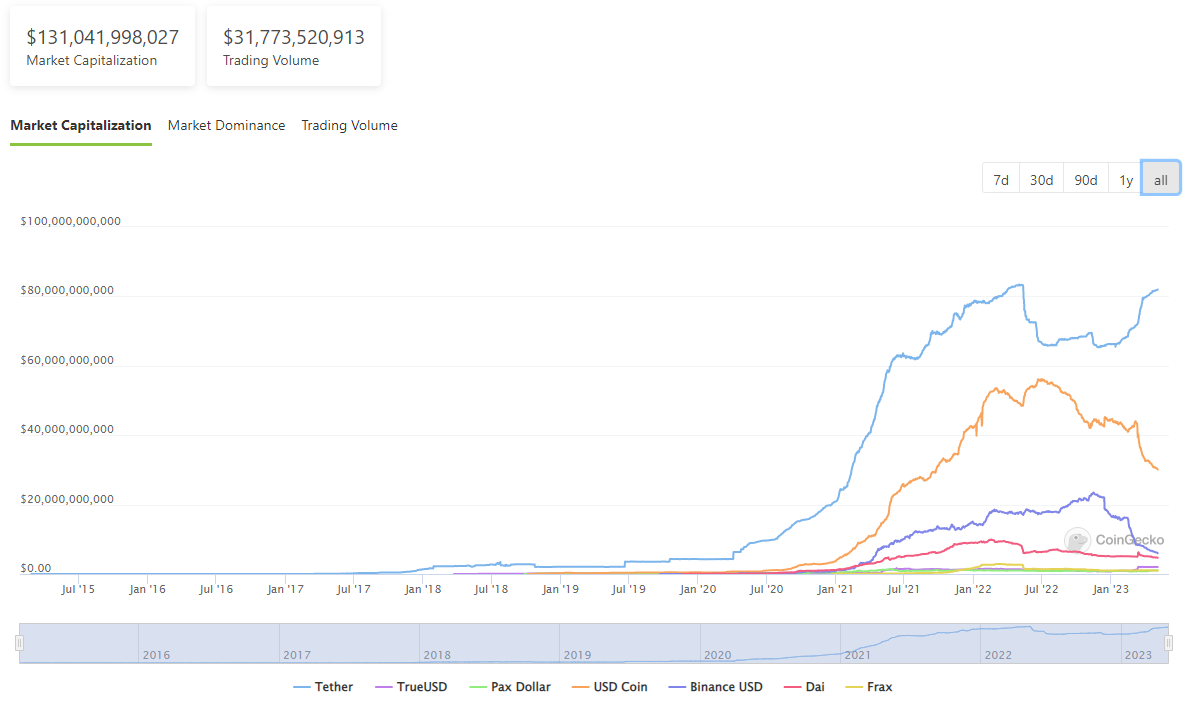Switch to the Market Capitalization tab
Viewport: 1190px width, 710px height.
(80, 126)
